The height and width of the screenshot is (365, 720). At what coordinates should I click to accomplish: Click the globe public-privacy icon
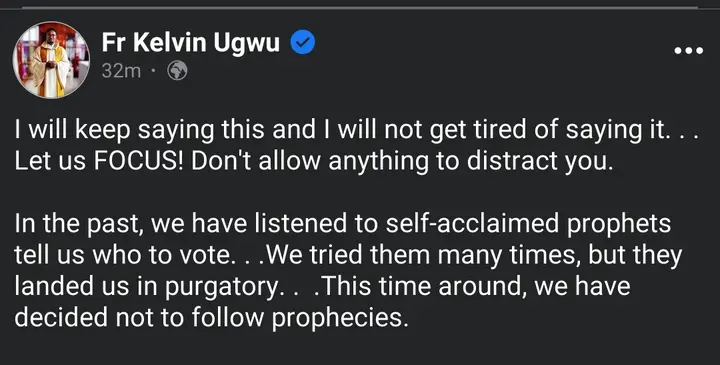pyautogui.click(x=177, y=71)
